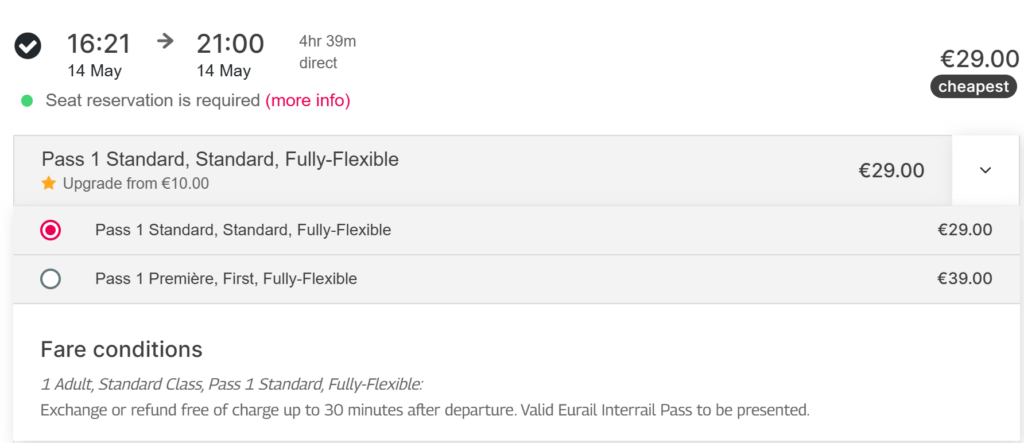Click the €29.00 price in the header bar
Viewport: 1024px width, 443px height.
coord(891,171)
